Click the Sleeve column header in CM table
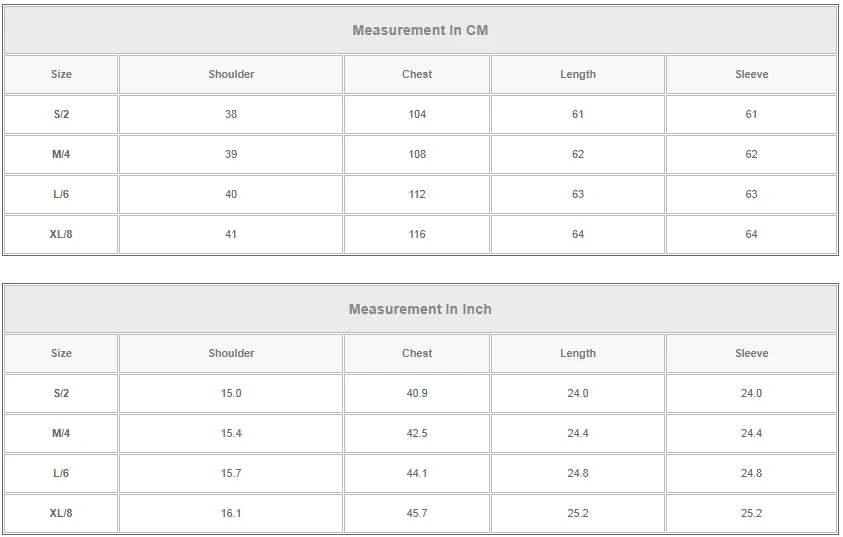843x537 pixels. point(751,74)
